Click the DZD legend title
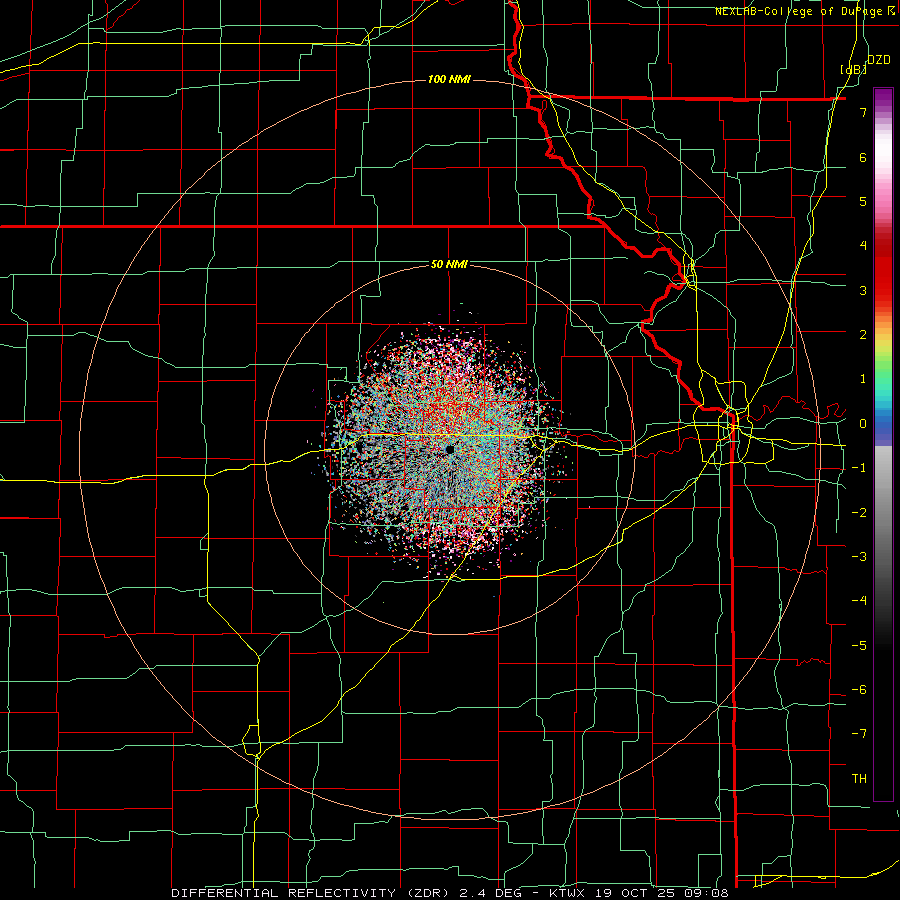 (x=879, y=59)
